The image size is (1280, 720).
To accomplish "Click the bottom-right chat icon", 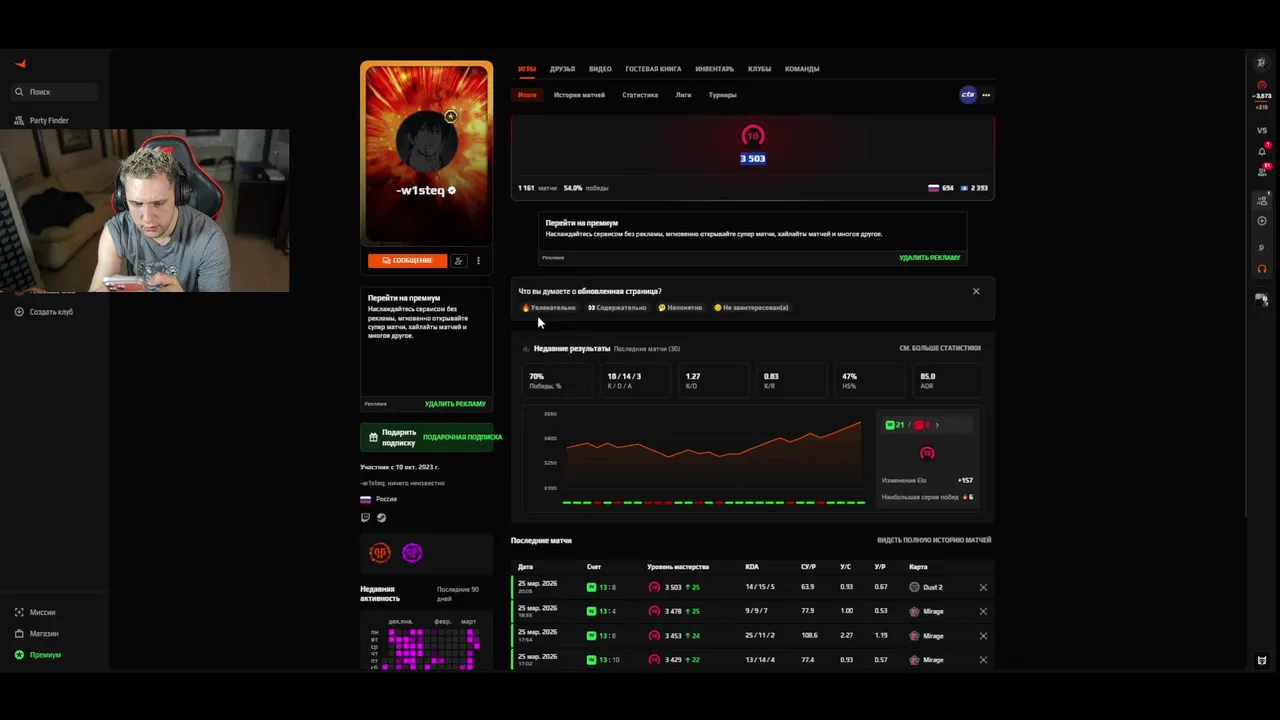I will pos(1262,661).
